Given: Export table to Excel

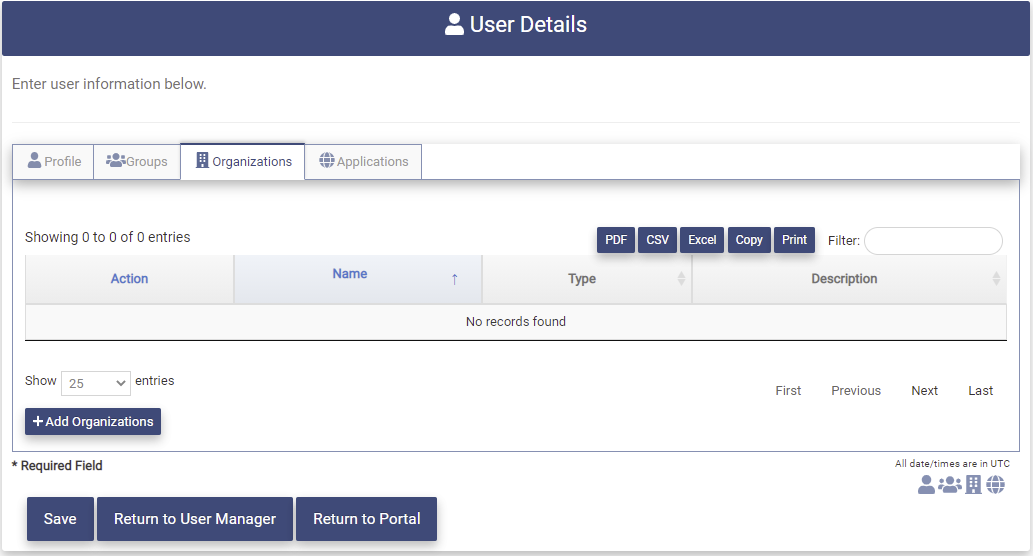Looking at the screenshot, I should click(702, 240).
